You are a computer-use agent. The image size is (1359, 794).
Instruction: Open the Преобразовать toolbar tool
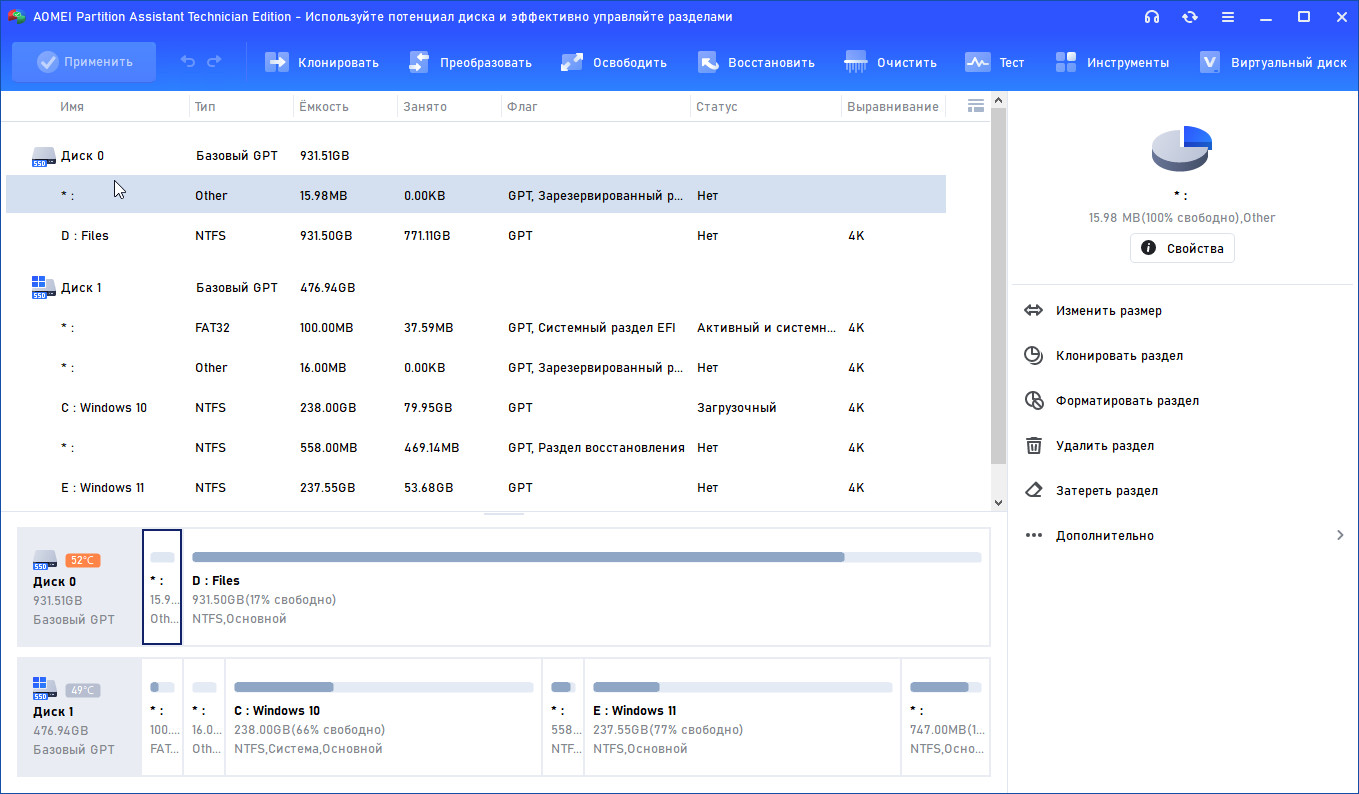[x=419, y=62]
